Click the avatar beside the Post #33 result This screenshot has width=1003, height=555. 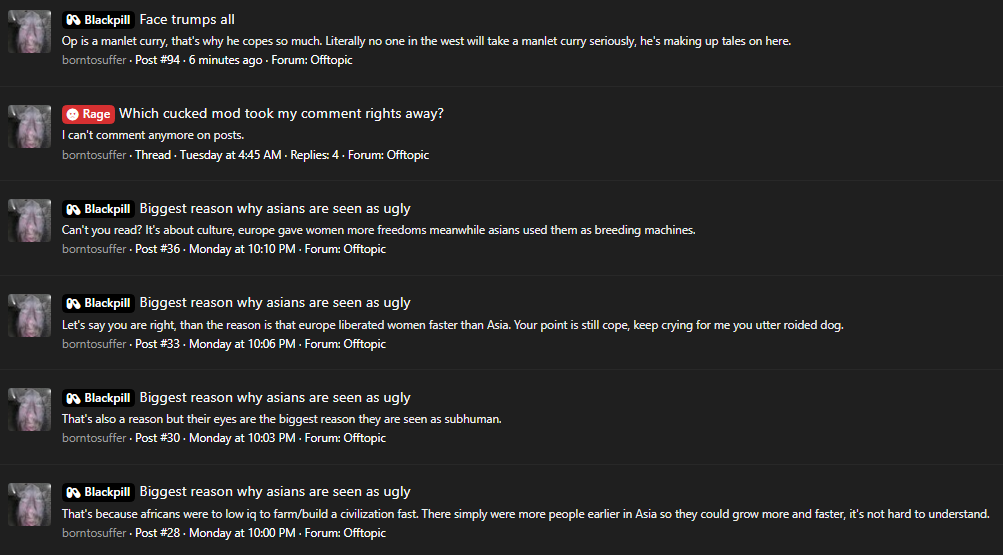point(29,316)
